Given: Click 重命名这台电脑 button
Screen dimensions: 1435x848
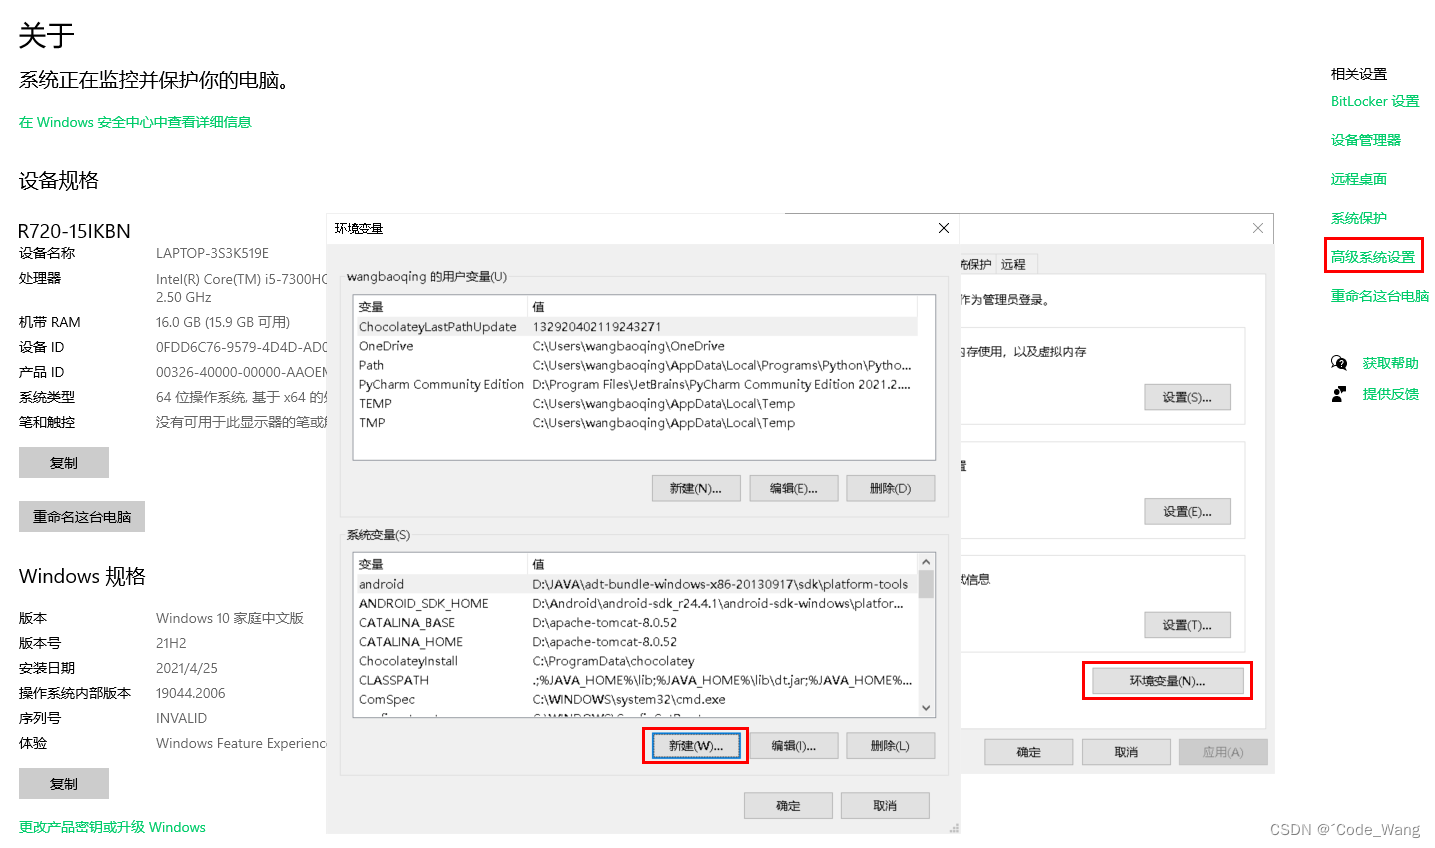Looking at the screenshot, I should [82, 517].
